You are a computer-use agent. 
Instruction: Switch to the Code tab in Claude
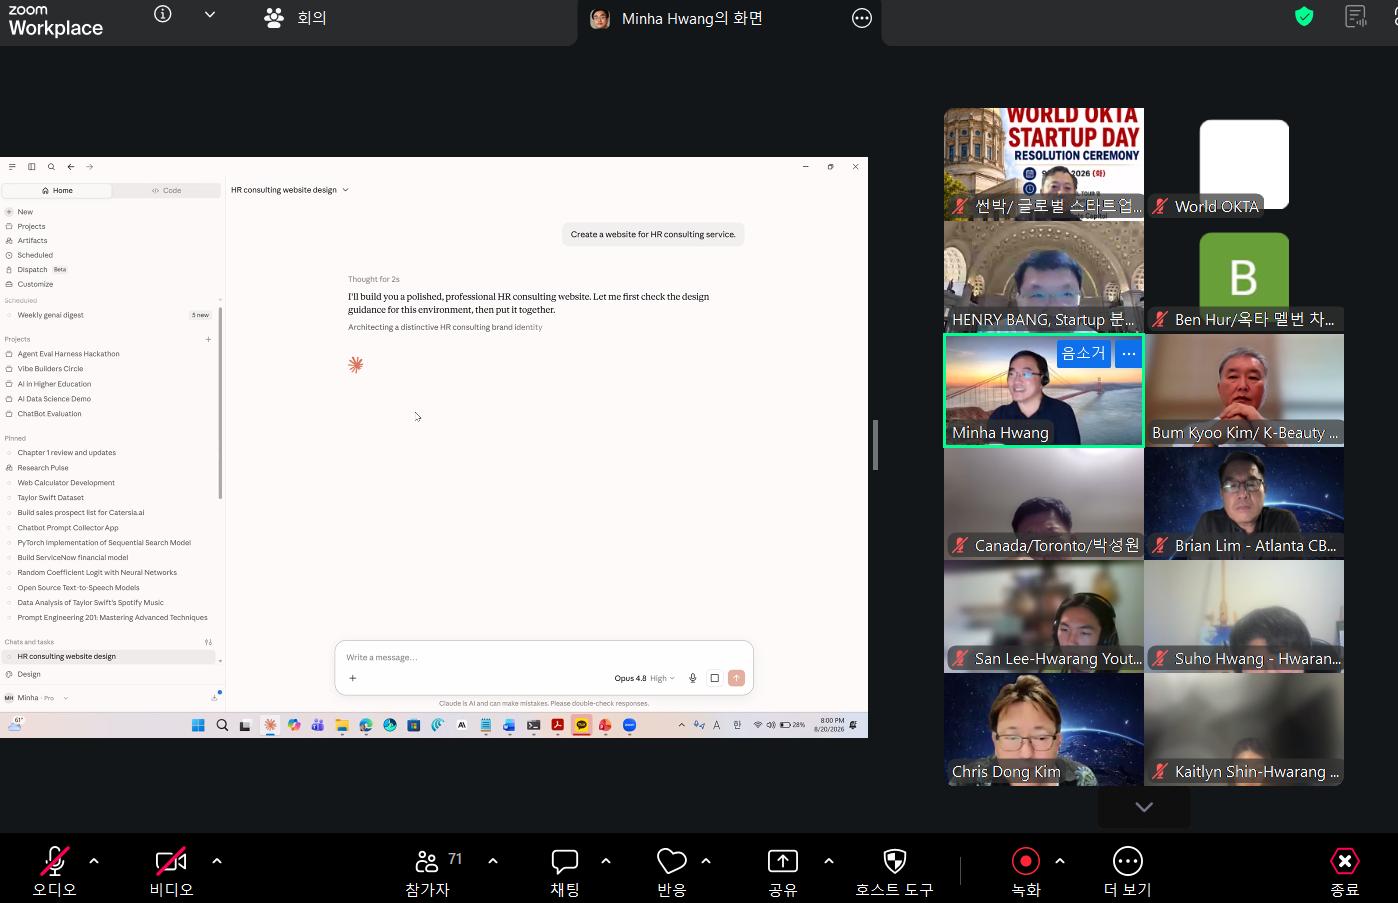click(x=166, y=190)
